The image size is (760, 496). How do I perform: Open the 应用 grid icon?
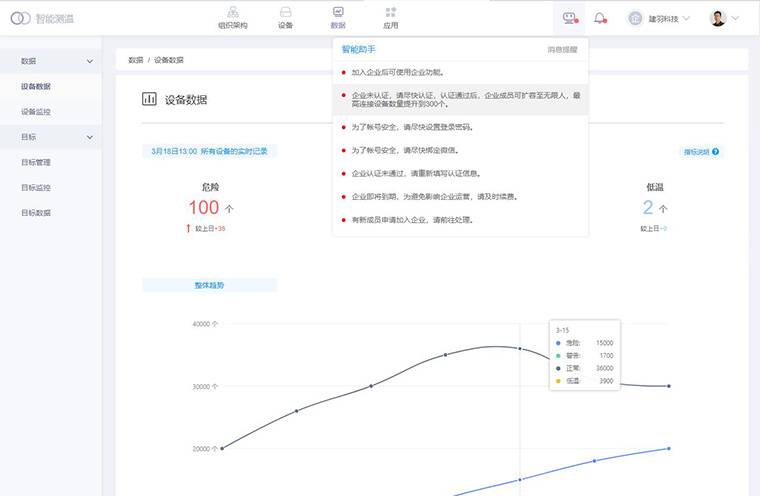point(390,13)
